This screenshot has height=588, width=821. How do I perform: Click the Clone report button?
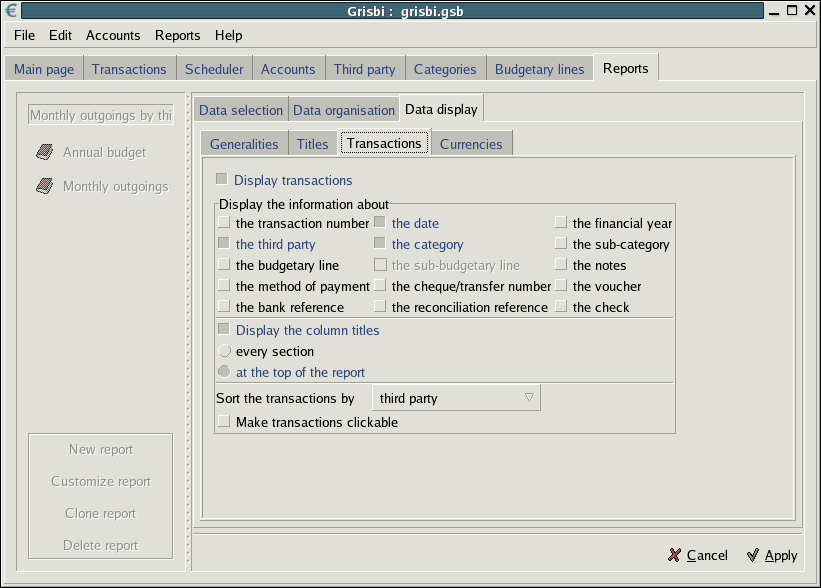pyautogui.click(x=101, y=513)
